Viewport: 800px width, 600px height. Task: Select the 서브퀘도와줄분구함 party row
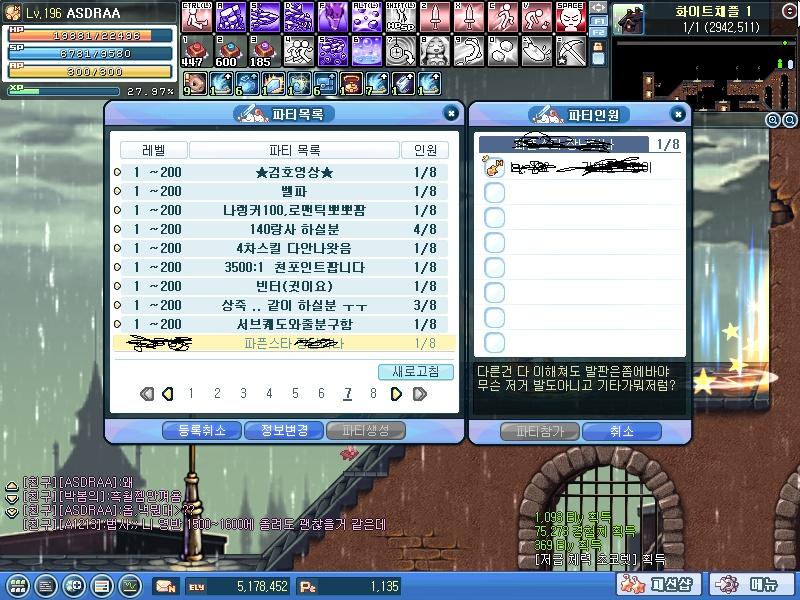[x=282, y=324]
